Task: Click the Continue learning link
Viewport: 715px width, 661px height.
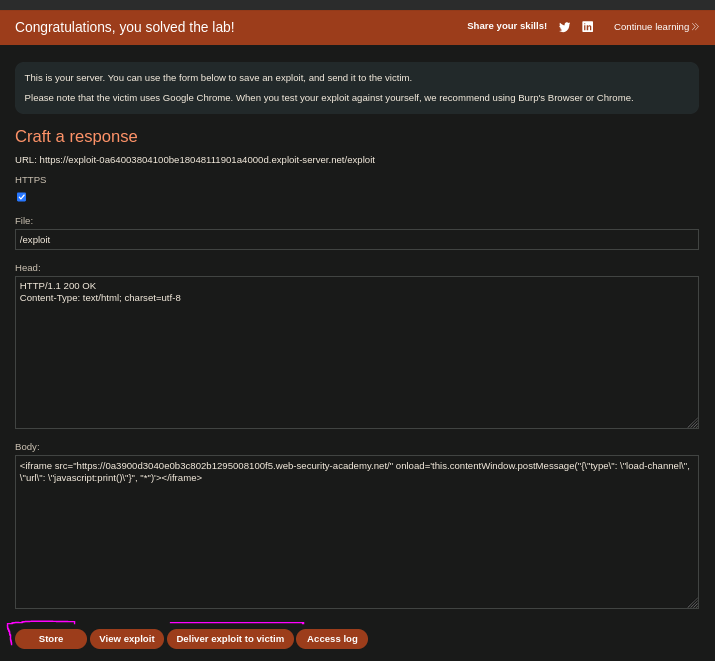Action: point(656,27)
